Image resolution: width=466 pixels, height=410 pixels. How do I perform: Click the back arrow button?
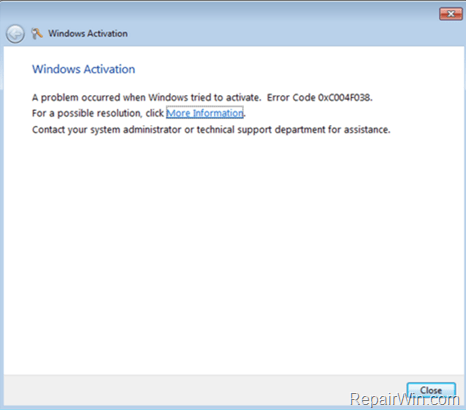pyautogui.click(x=15, y=34)
